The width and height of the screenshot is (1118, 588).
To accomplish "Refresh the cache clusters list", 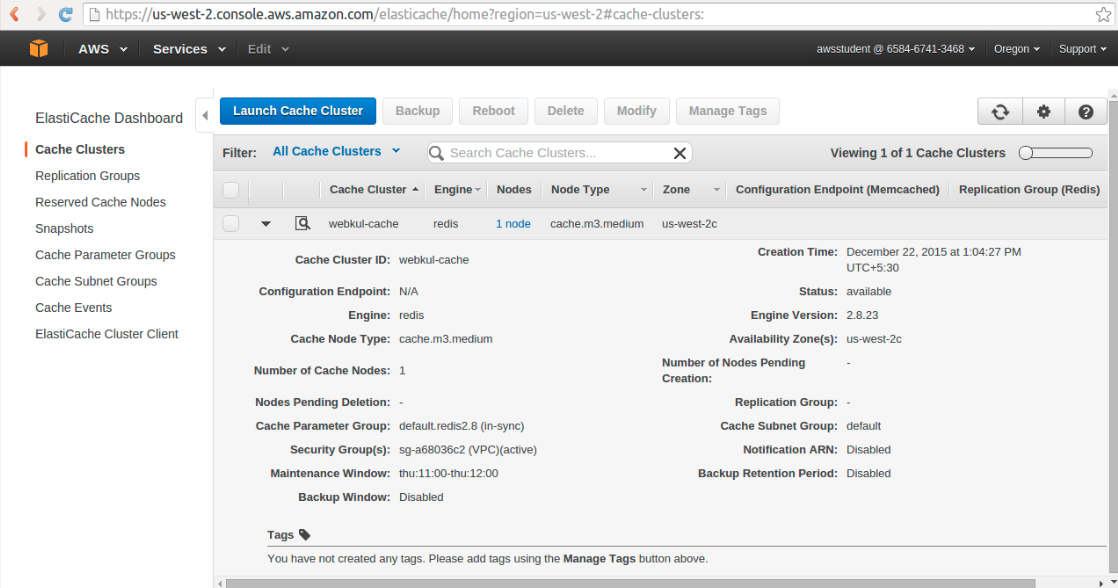I will pos(1000,111).
